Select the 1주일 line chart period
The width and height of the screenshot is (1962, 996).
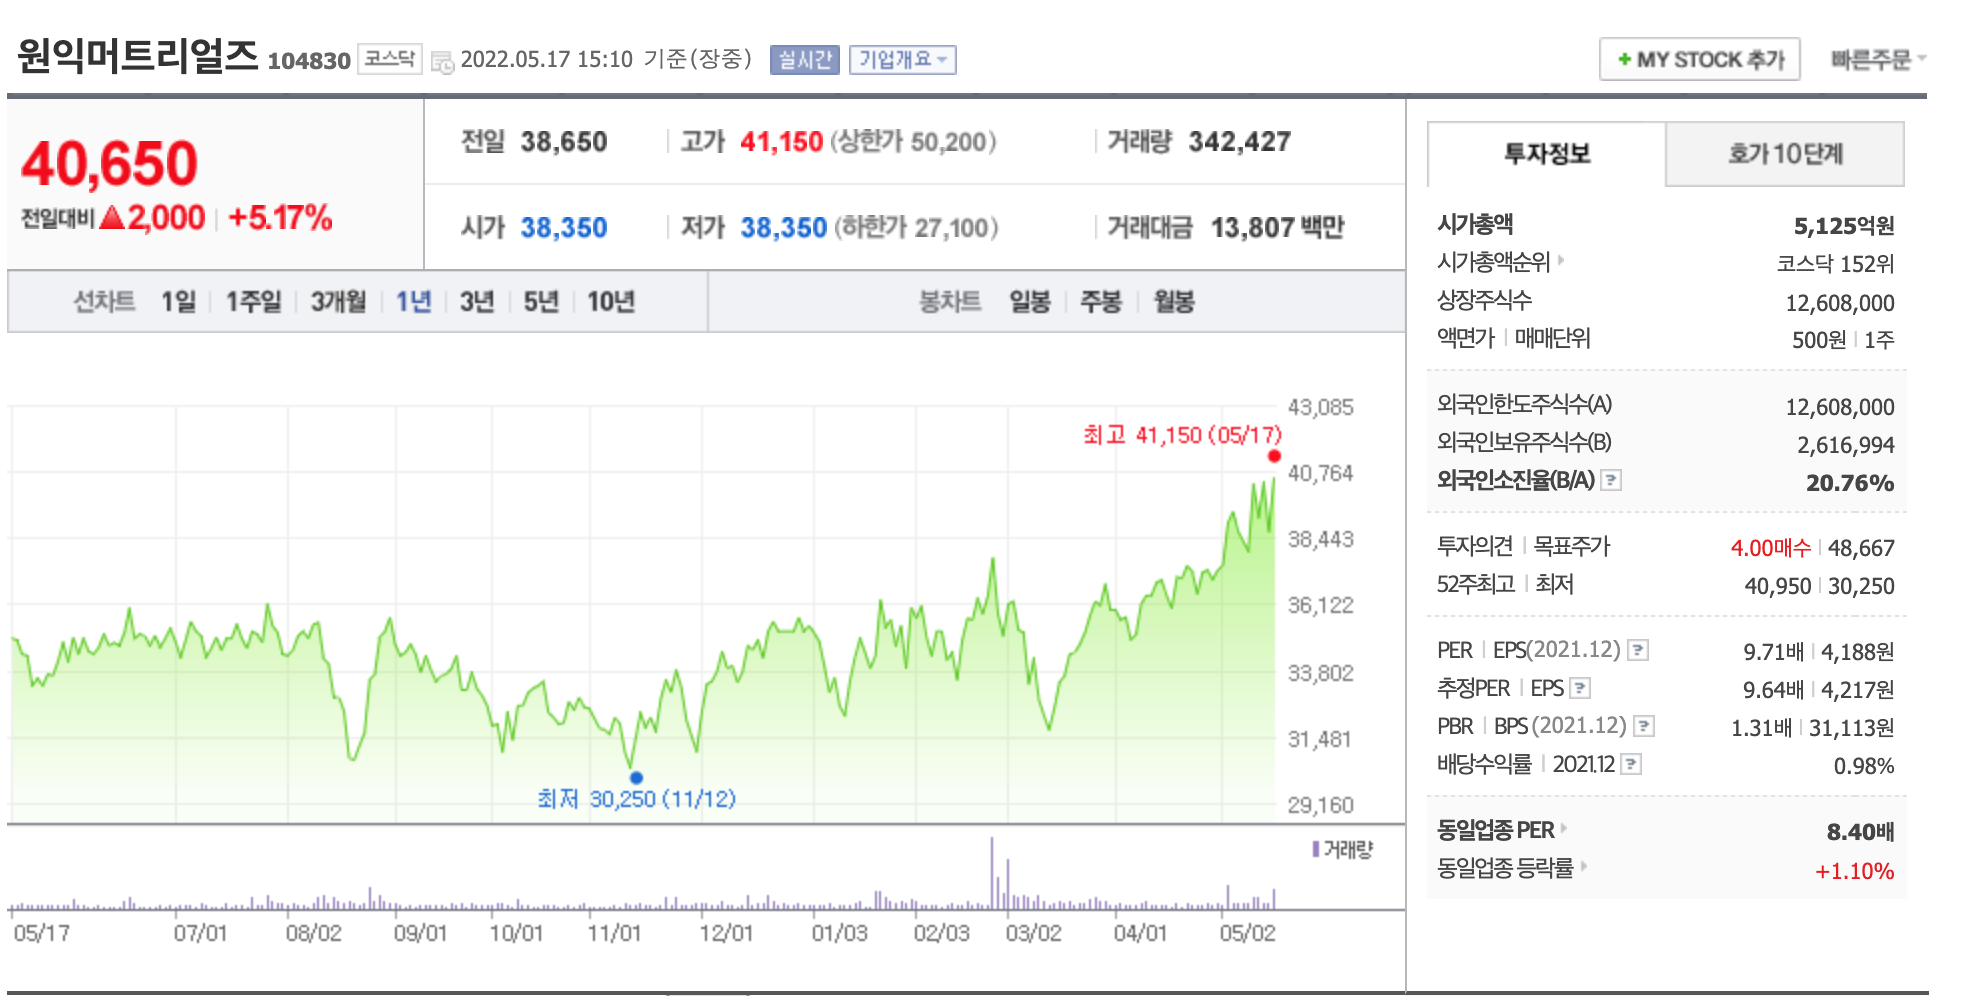(x=253, y=301)
